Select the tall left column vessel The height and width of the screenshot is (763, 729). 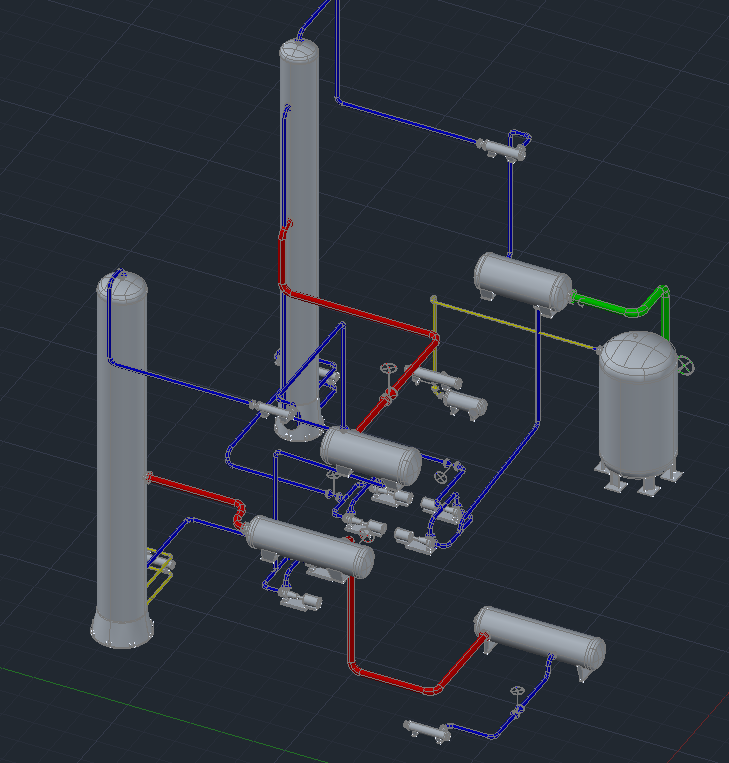pyautogui.click(x=122, y=460)
